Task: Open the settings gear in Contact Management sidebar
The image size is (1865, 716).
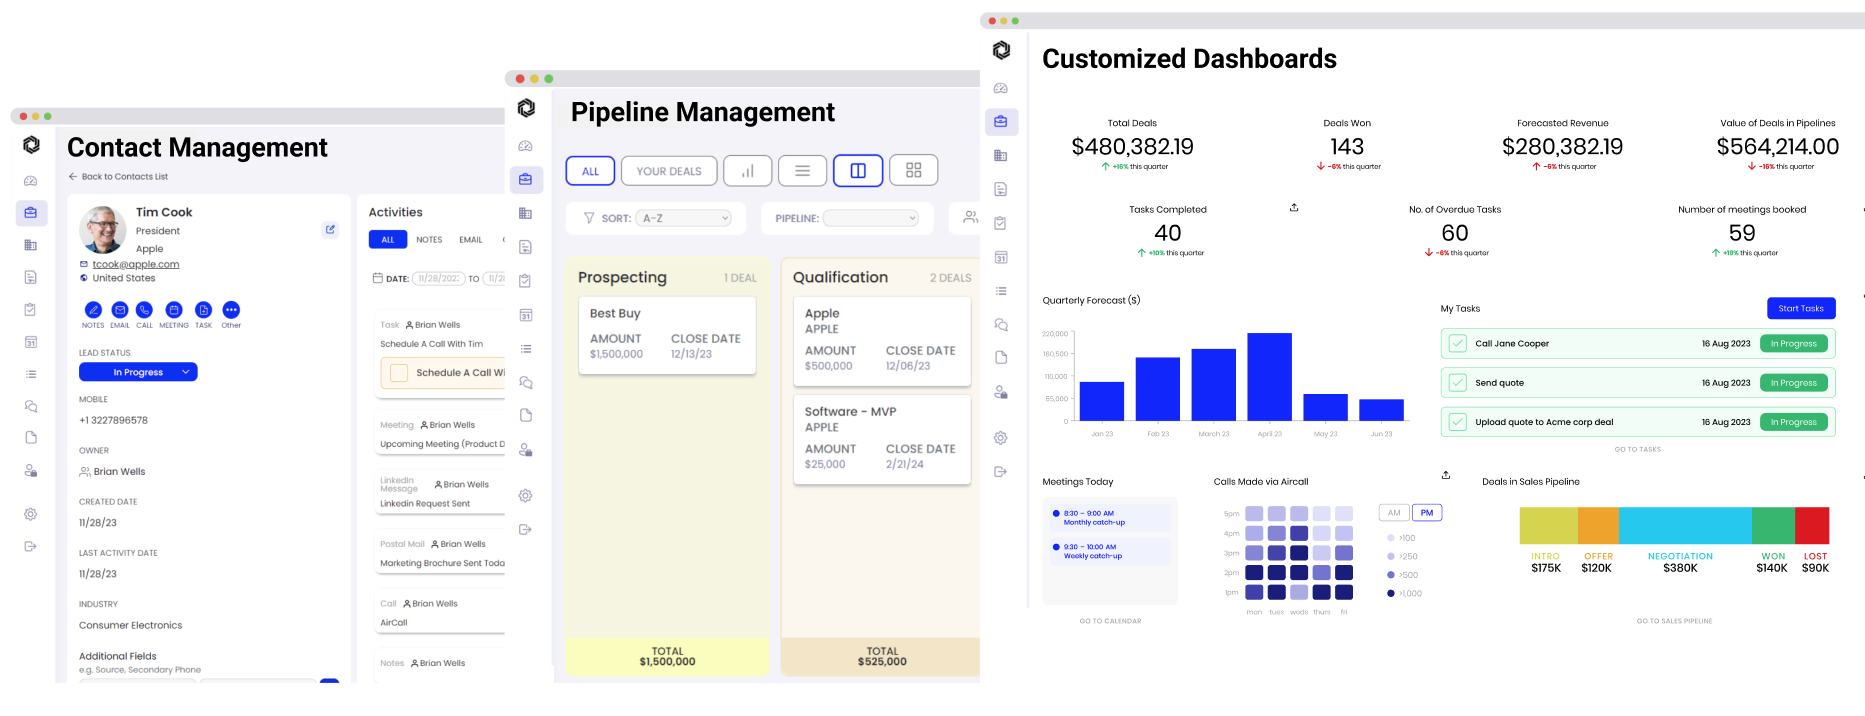Action: [31, 514]
